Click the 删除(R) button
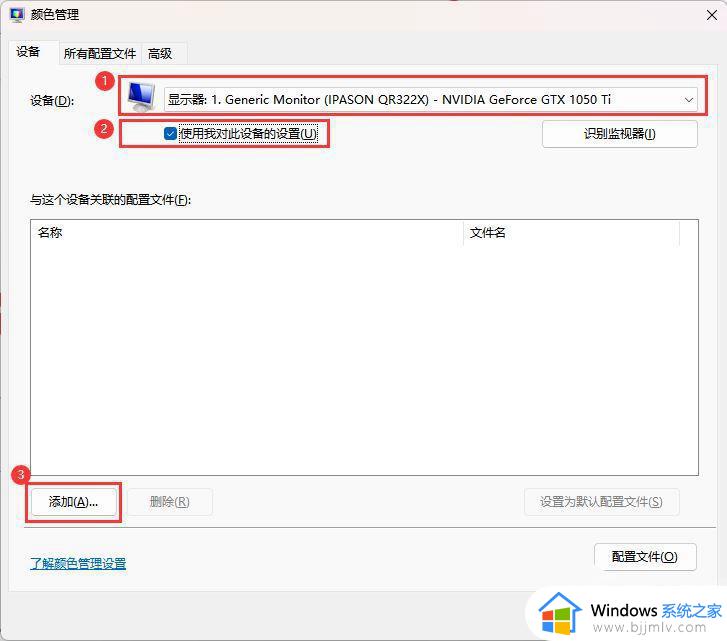The image size is (727, 641). [x=170, y=501]
